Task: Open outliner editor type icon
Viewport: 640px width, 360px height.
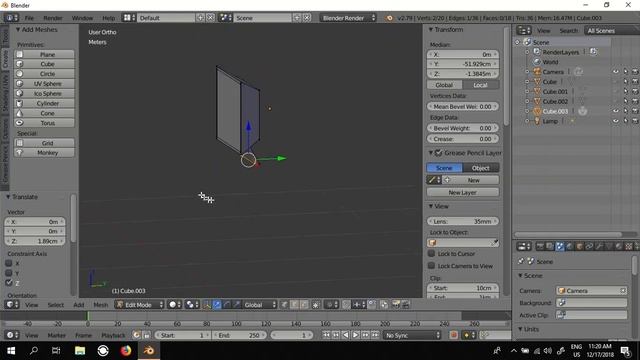Action: pos(523,31)
